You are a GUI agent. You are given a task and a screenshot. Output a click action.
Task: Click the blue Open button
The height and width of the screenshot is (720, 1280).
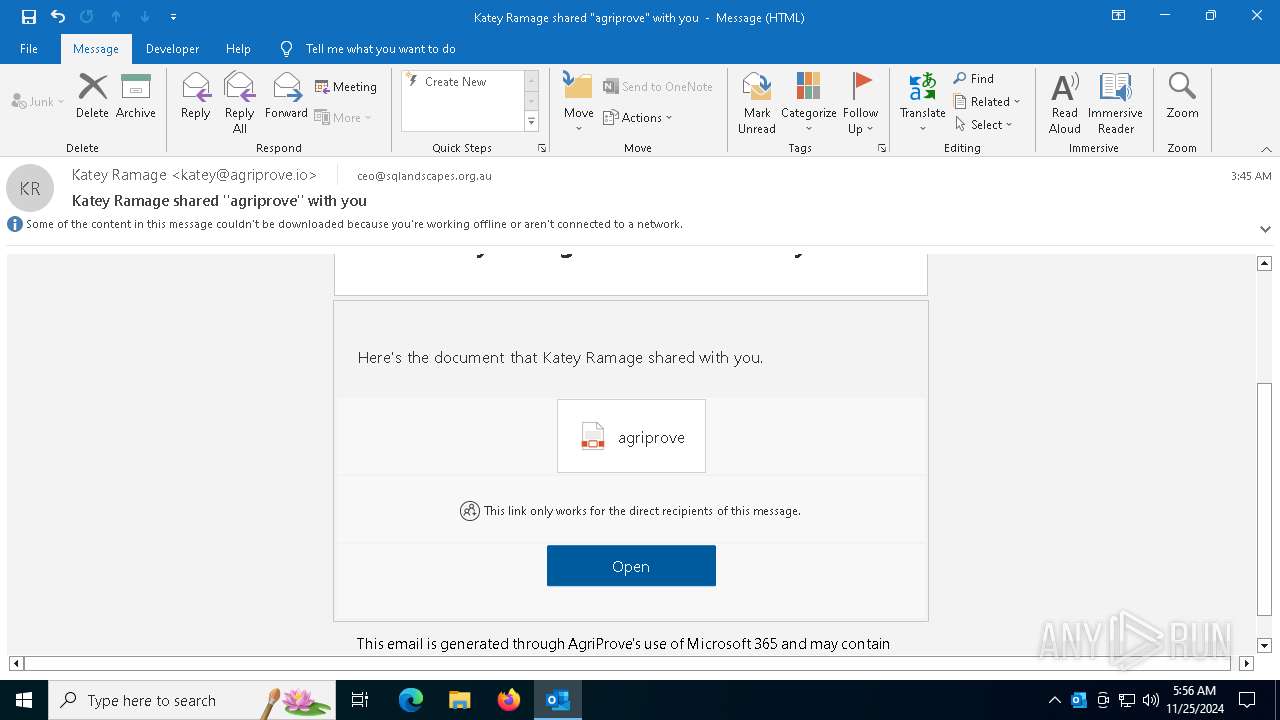[x=631, y=566]
